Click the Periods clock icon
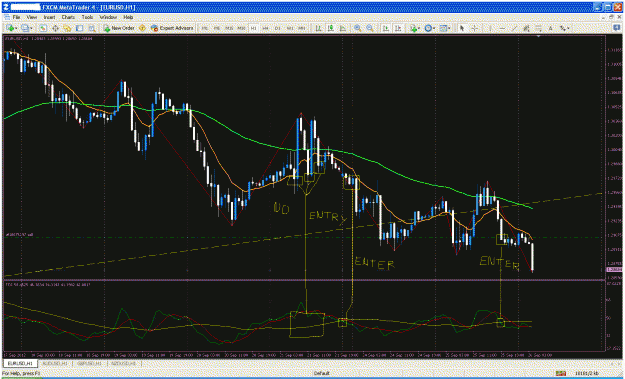625x379 pixels. (x=428, y=28)
